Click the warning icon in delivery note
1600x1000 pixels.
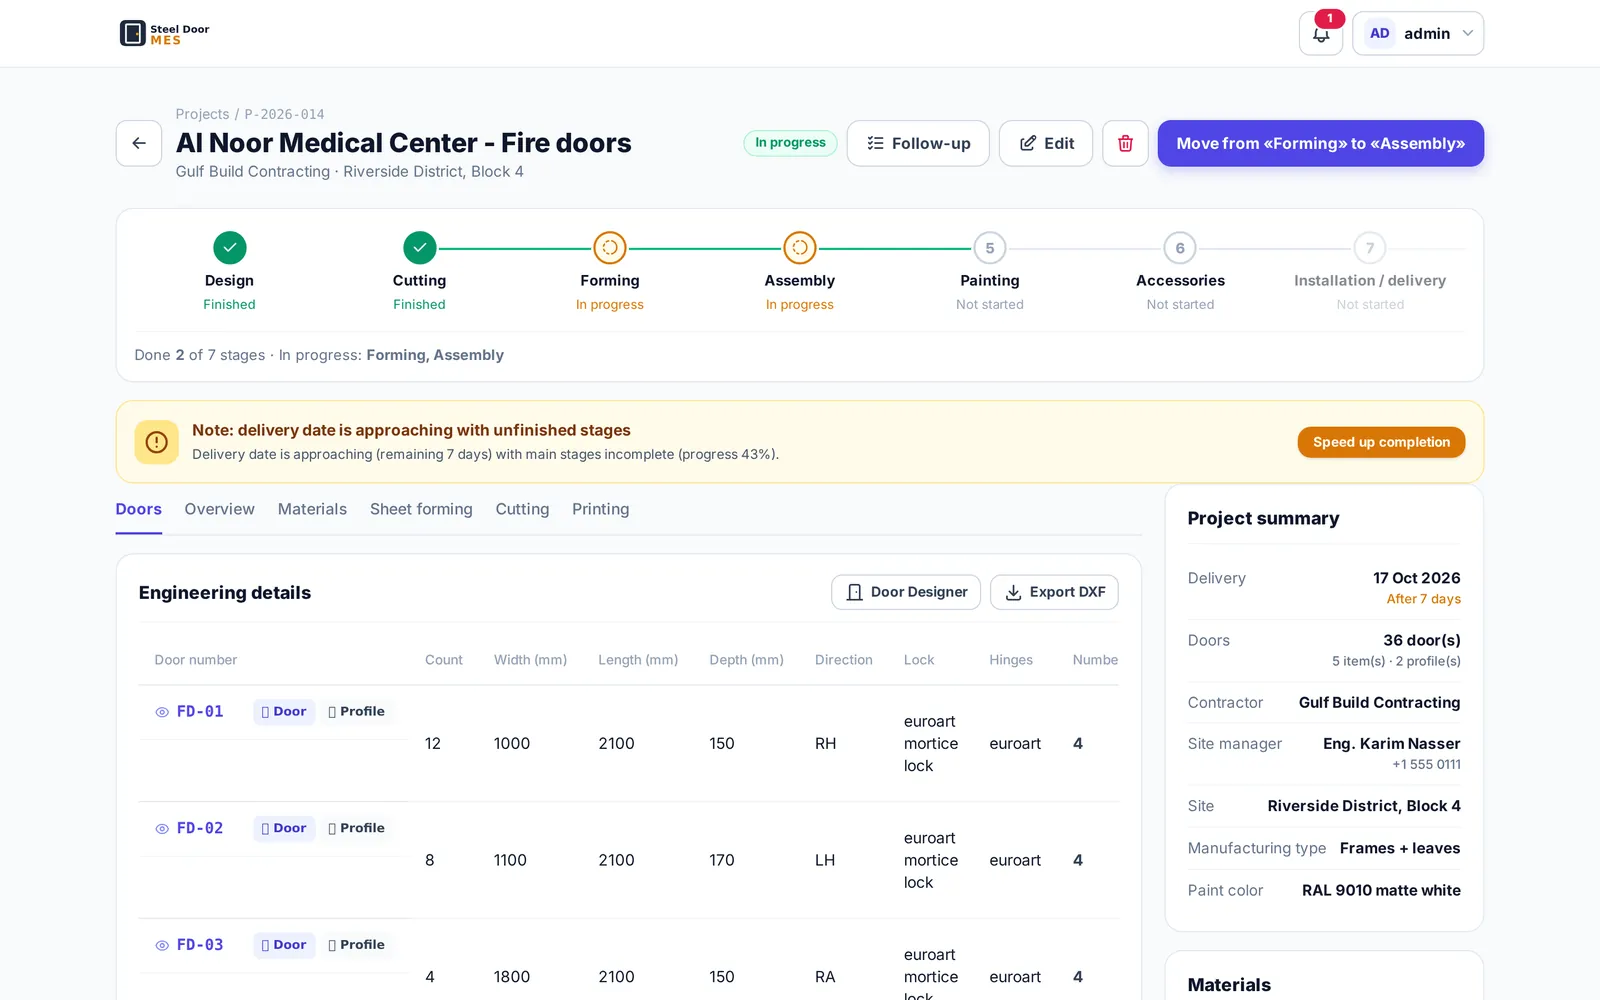[x=157, y=442]
